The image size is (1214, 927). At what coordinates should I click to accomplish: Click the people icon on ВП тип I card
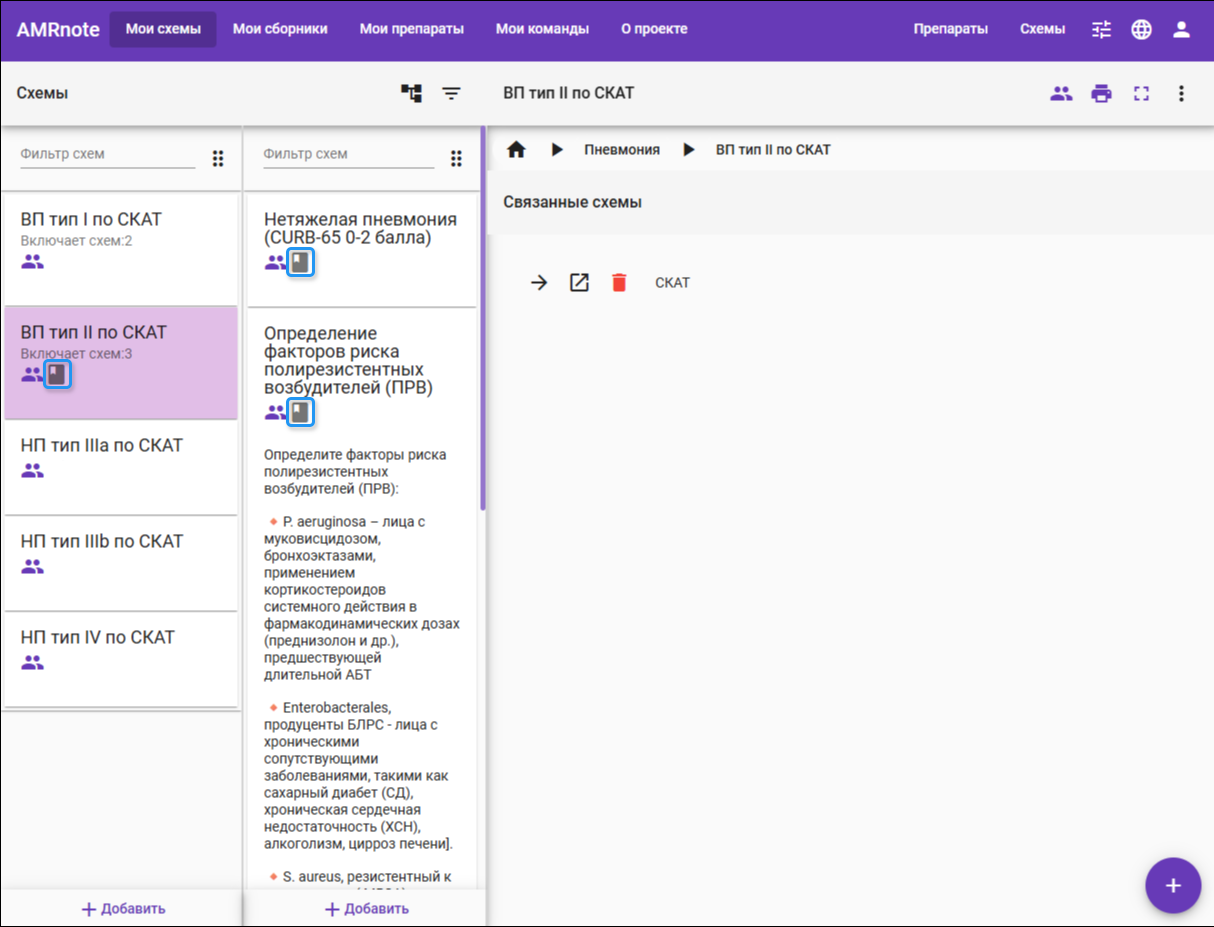point(32,262)
